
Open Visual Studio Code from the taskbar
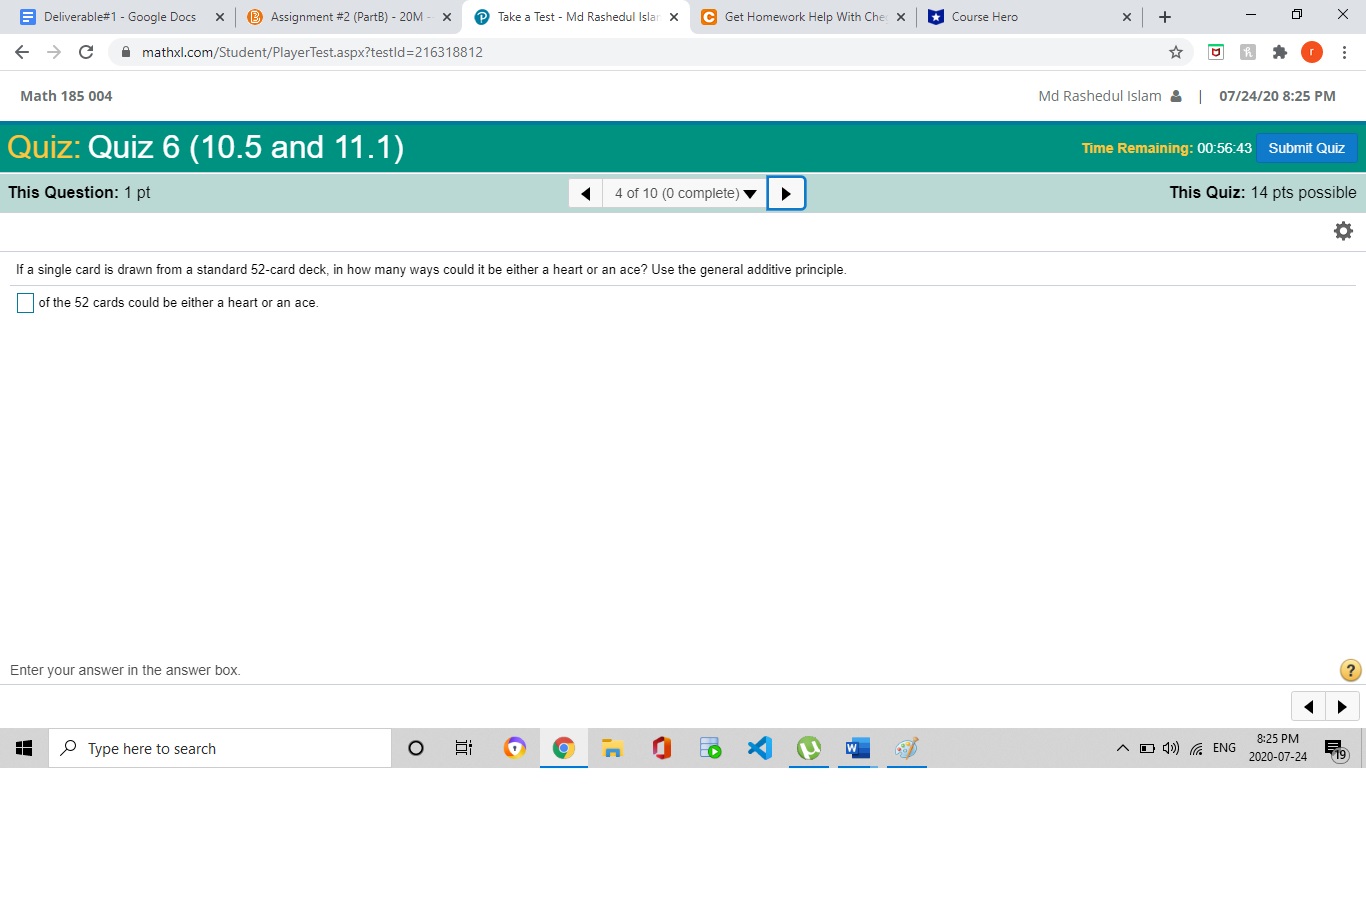[x=759, y=747]
